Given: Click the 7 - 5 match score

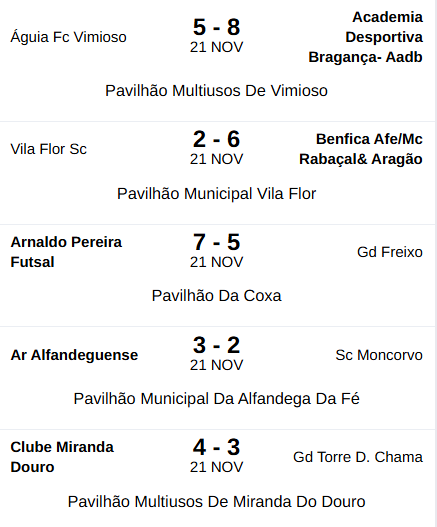Looking at the screenshot, I should tap(216, 242).
